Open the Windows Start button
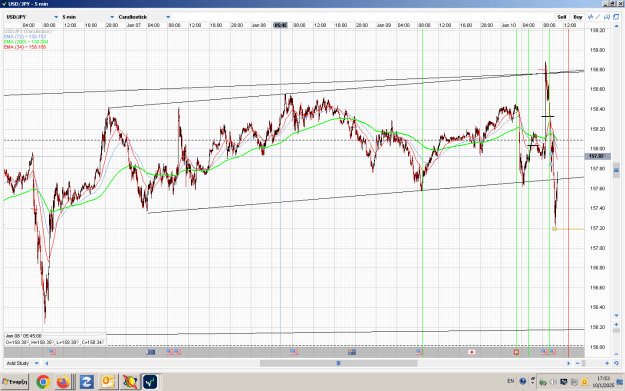625x391 pixels. (x=15, y=382)
